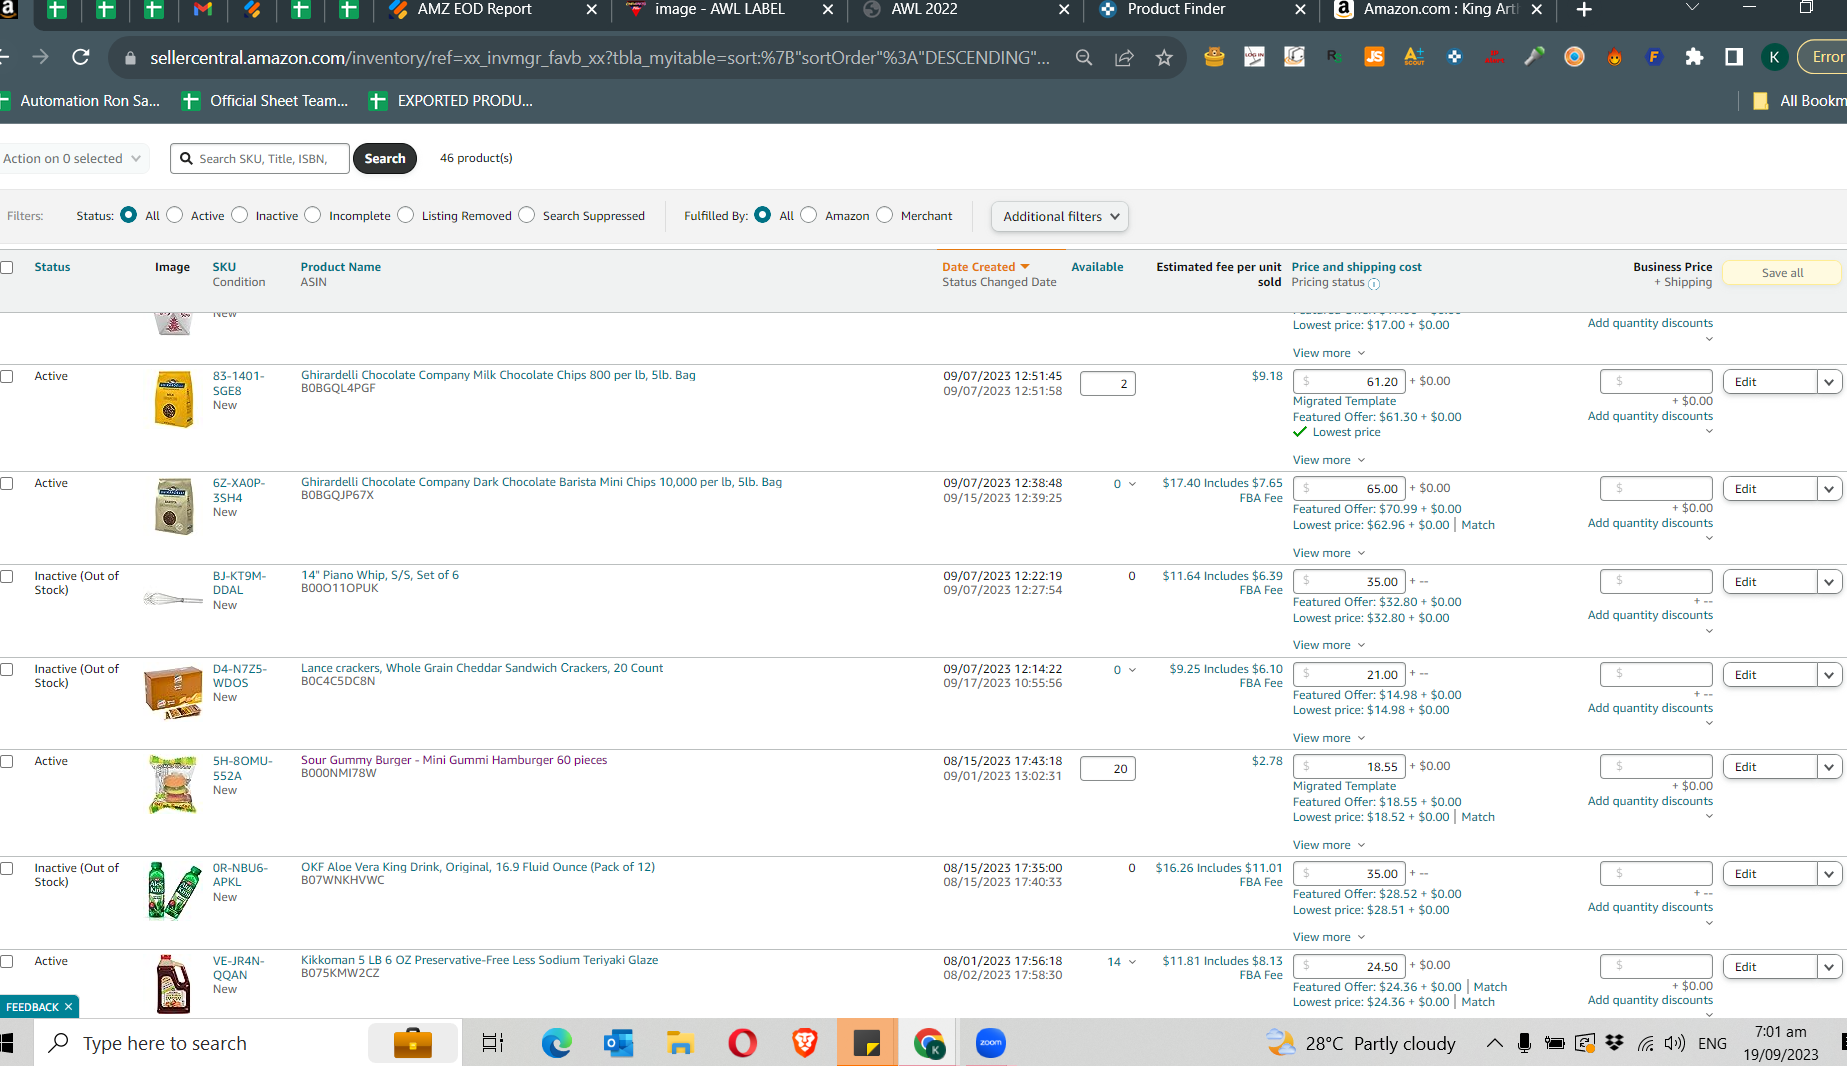Image resolution: width=1847 pixels, height=1066 pixels.
Task: Open the blue cross circle extension
Action: [1454, 57]
